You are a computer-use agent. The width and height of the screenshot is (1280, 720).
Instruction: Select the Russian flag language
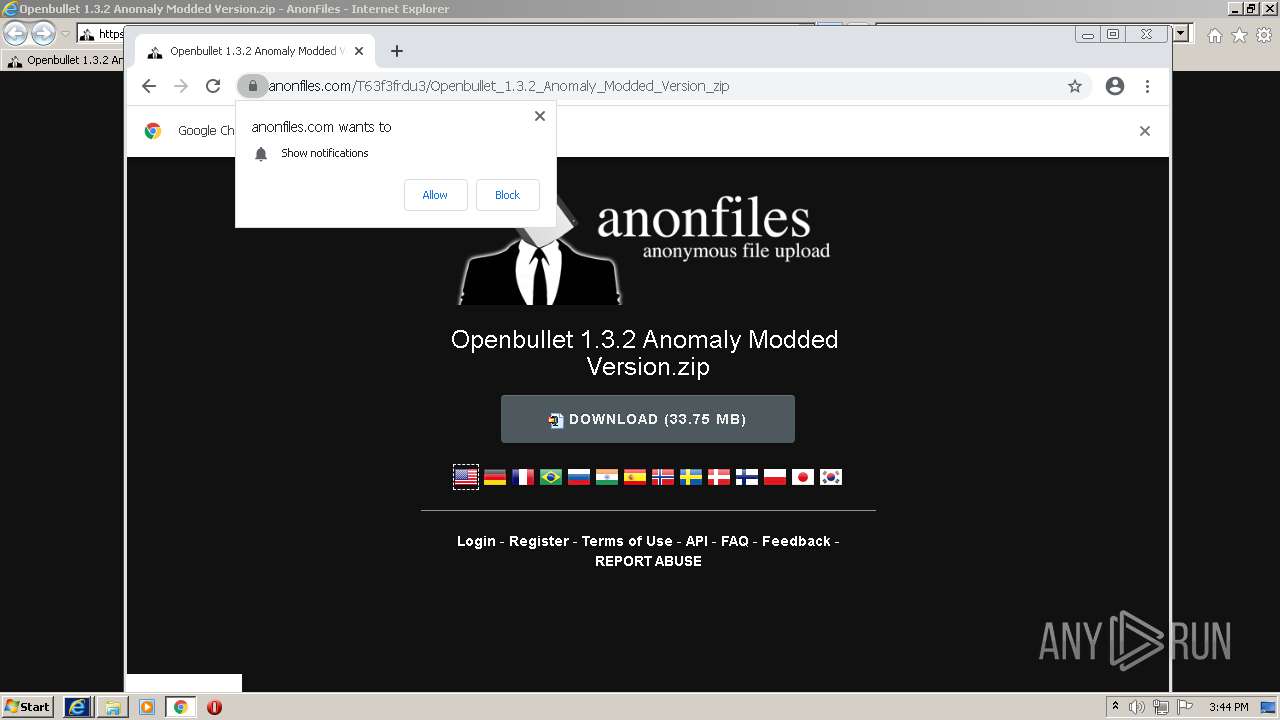578,477
